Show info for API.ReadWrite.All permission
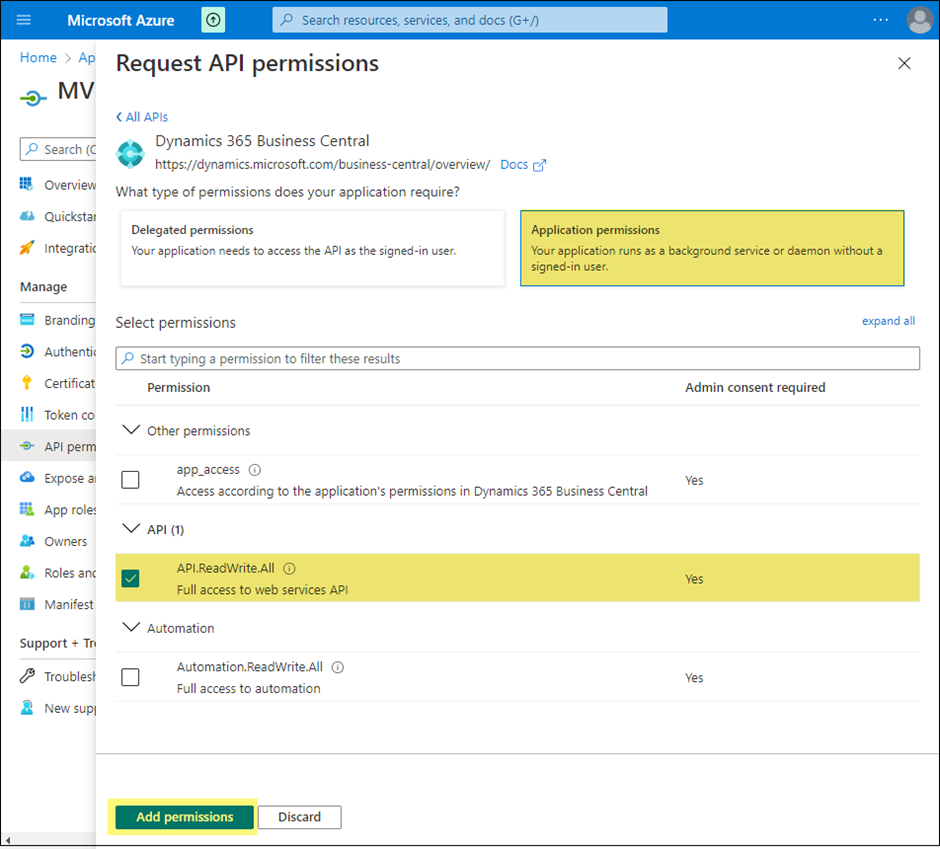Screen dimensions: 940x849 (290, 568)
